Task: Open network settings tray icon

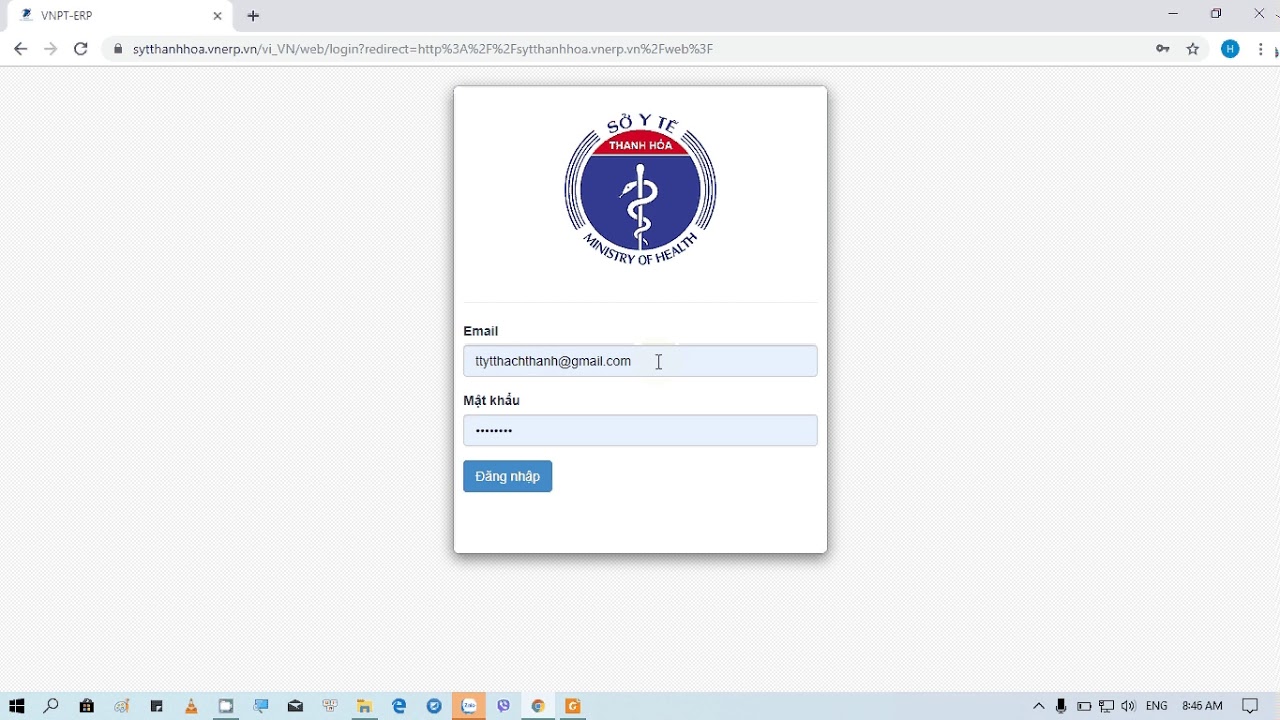Action: coord(1106,706)
